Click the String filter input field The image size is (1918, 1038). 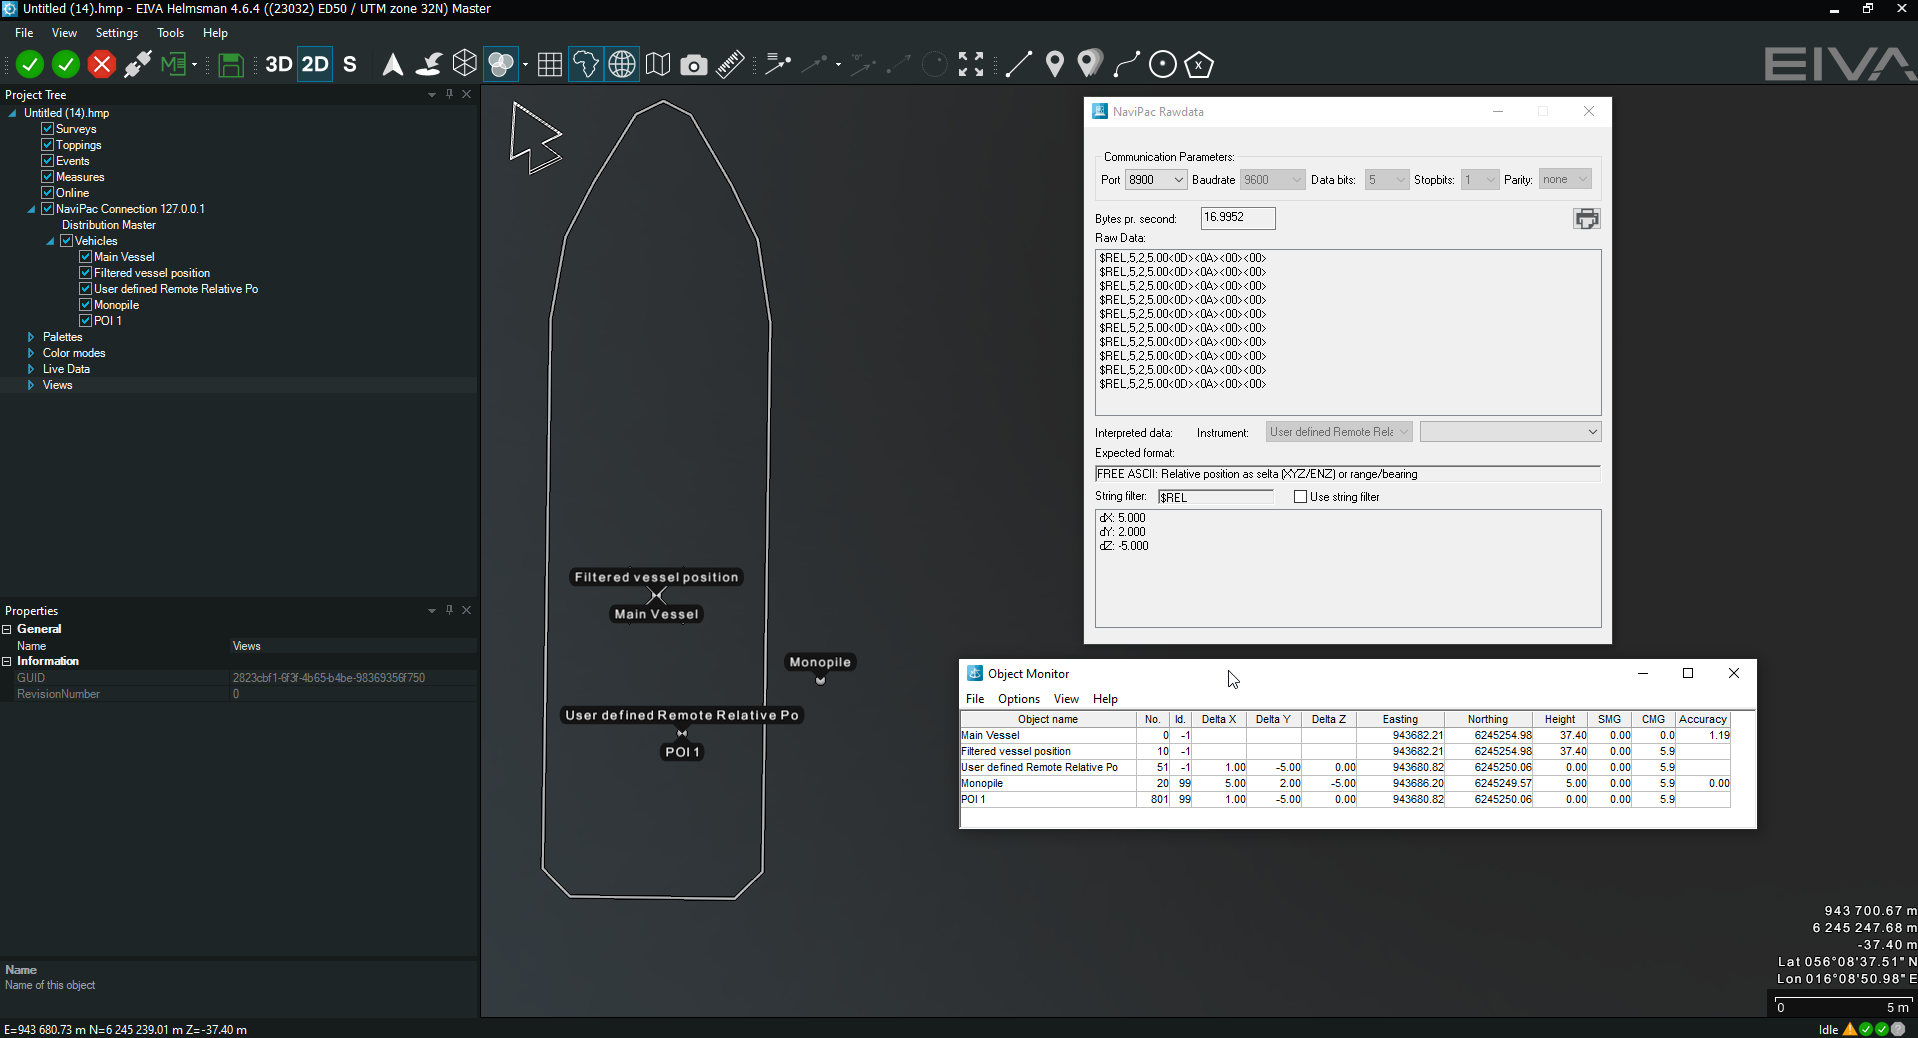click(1215, 497)
